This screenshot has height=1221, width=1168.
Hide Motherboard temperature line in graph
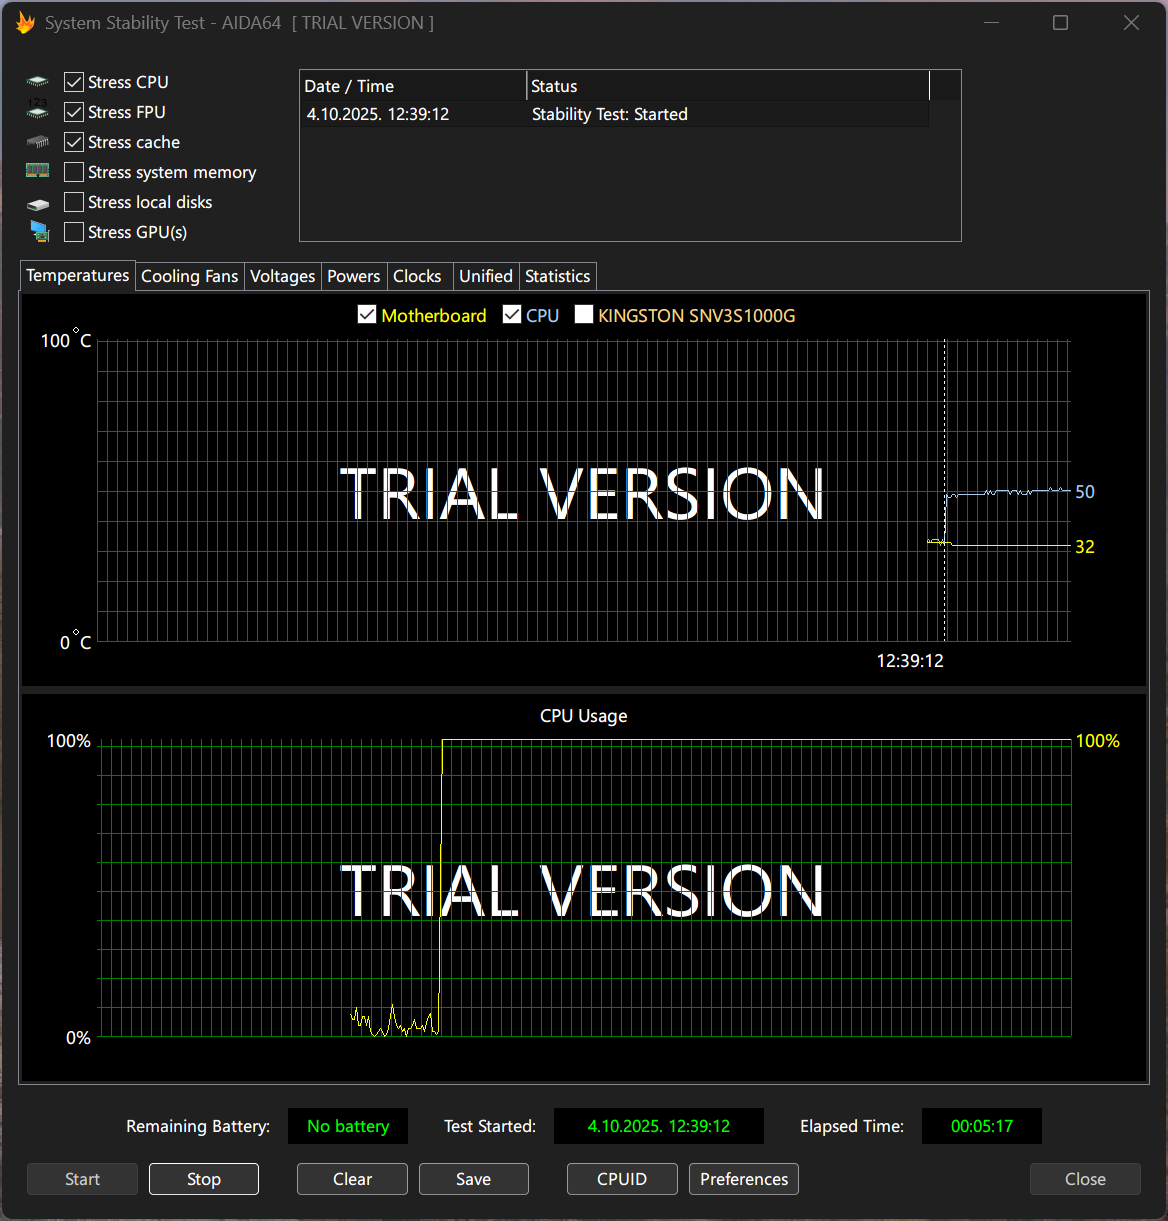pos(367,315)
